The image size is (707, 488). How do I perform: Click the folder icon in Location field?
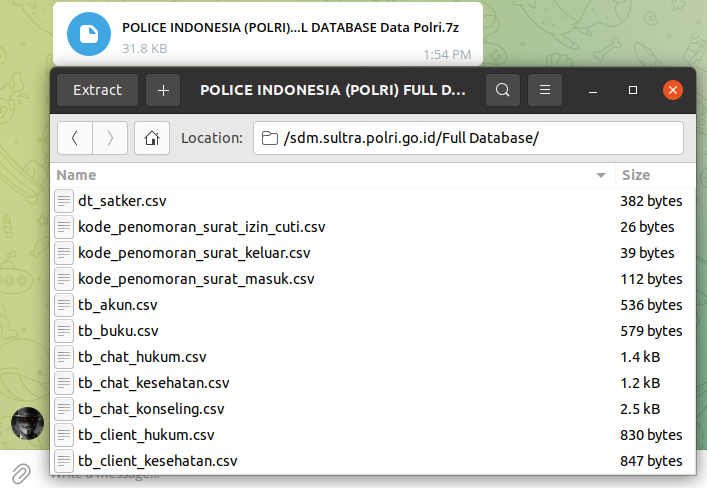[x=270, y=138]
